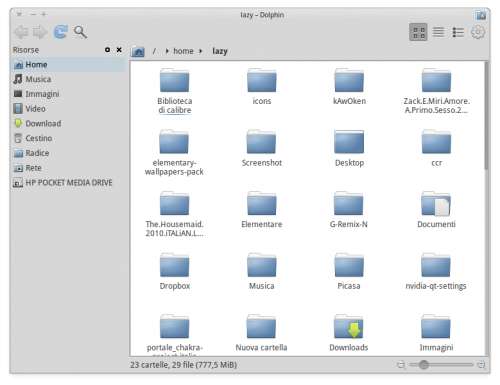Screen dimensions: 500x385
Task: Open Download in the places panel
Action: (x=69, y=124)
